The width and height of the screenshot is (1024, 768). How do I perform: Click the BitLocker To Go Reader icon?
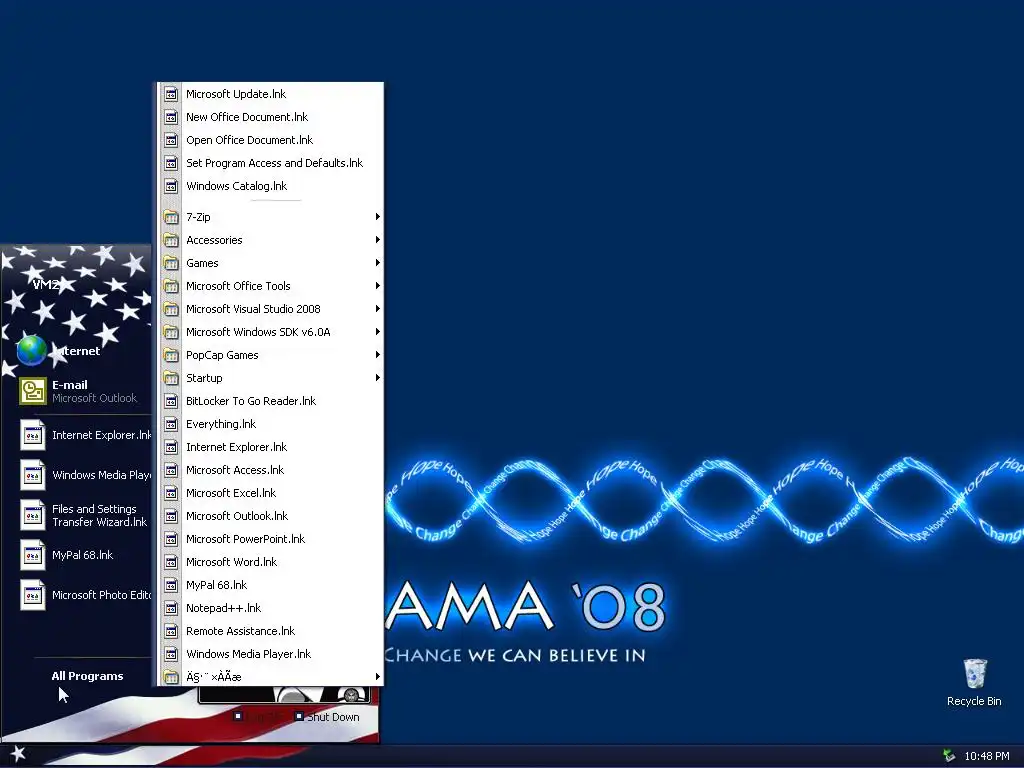(x=171, y=401)
